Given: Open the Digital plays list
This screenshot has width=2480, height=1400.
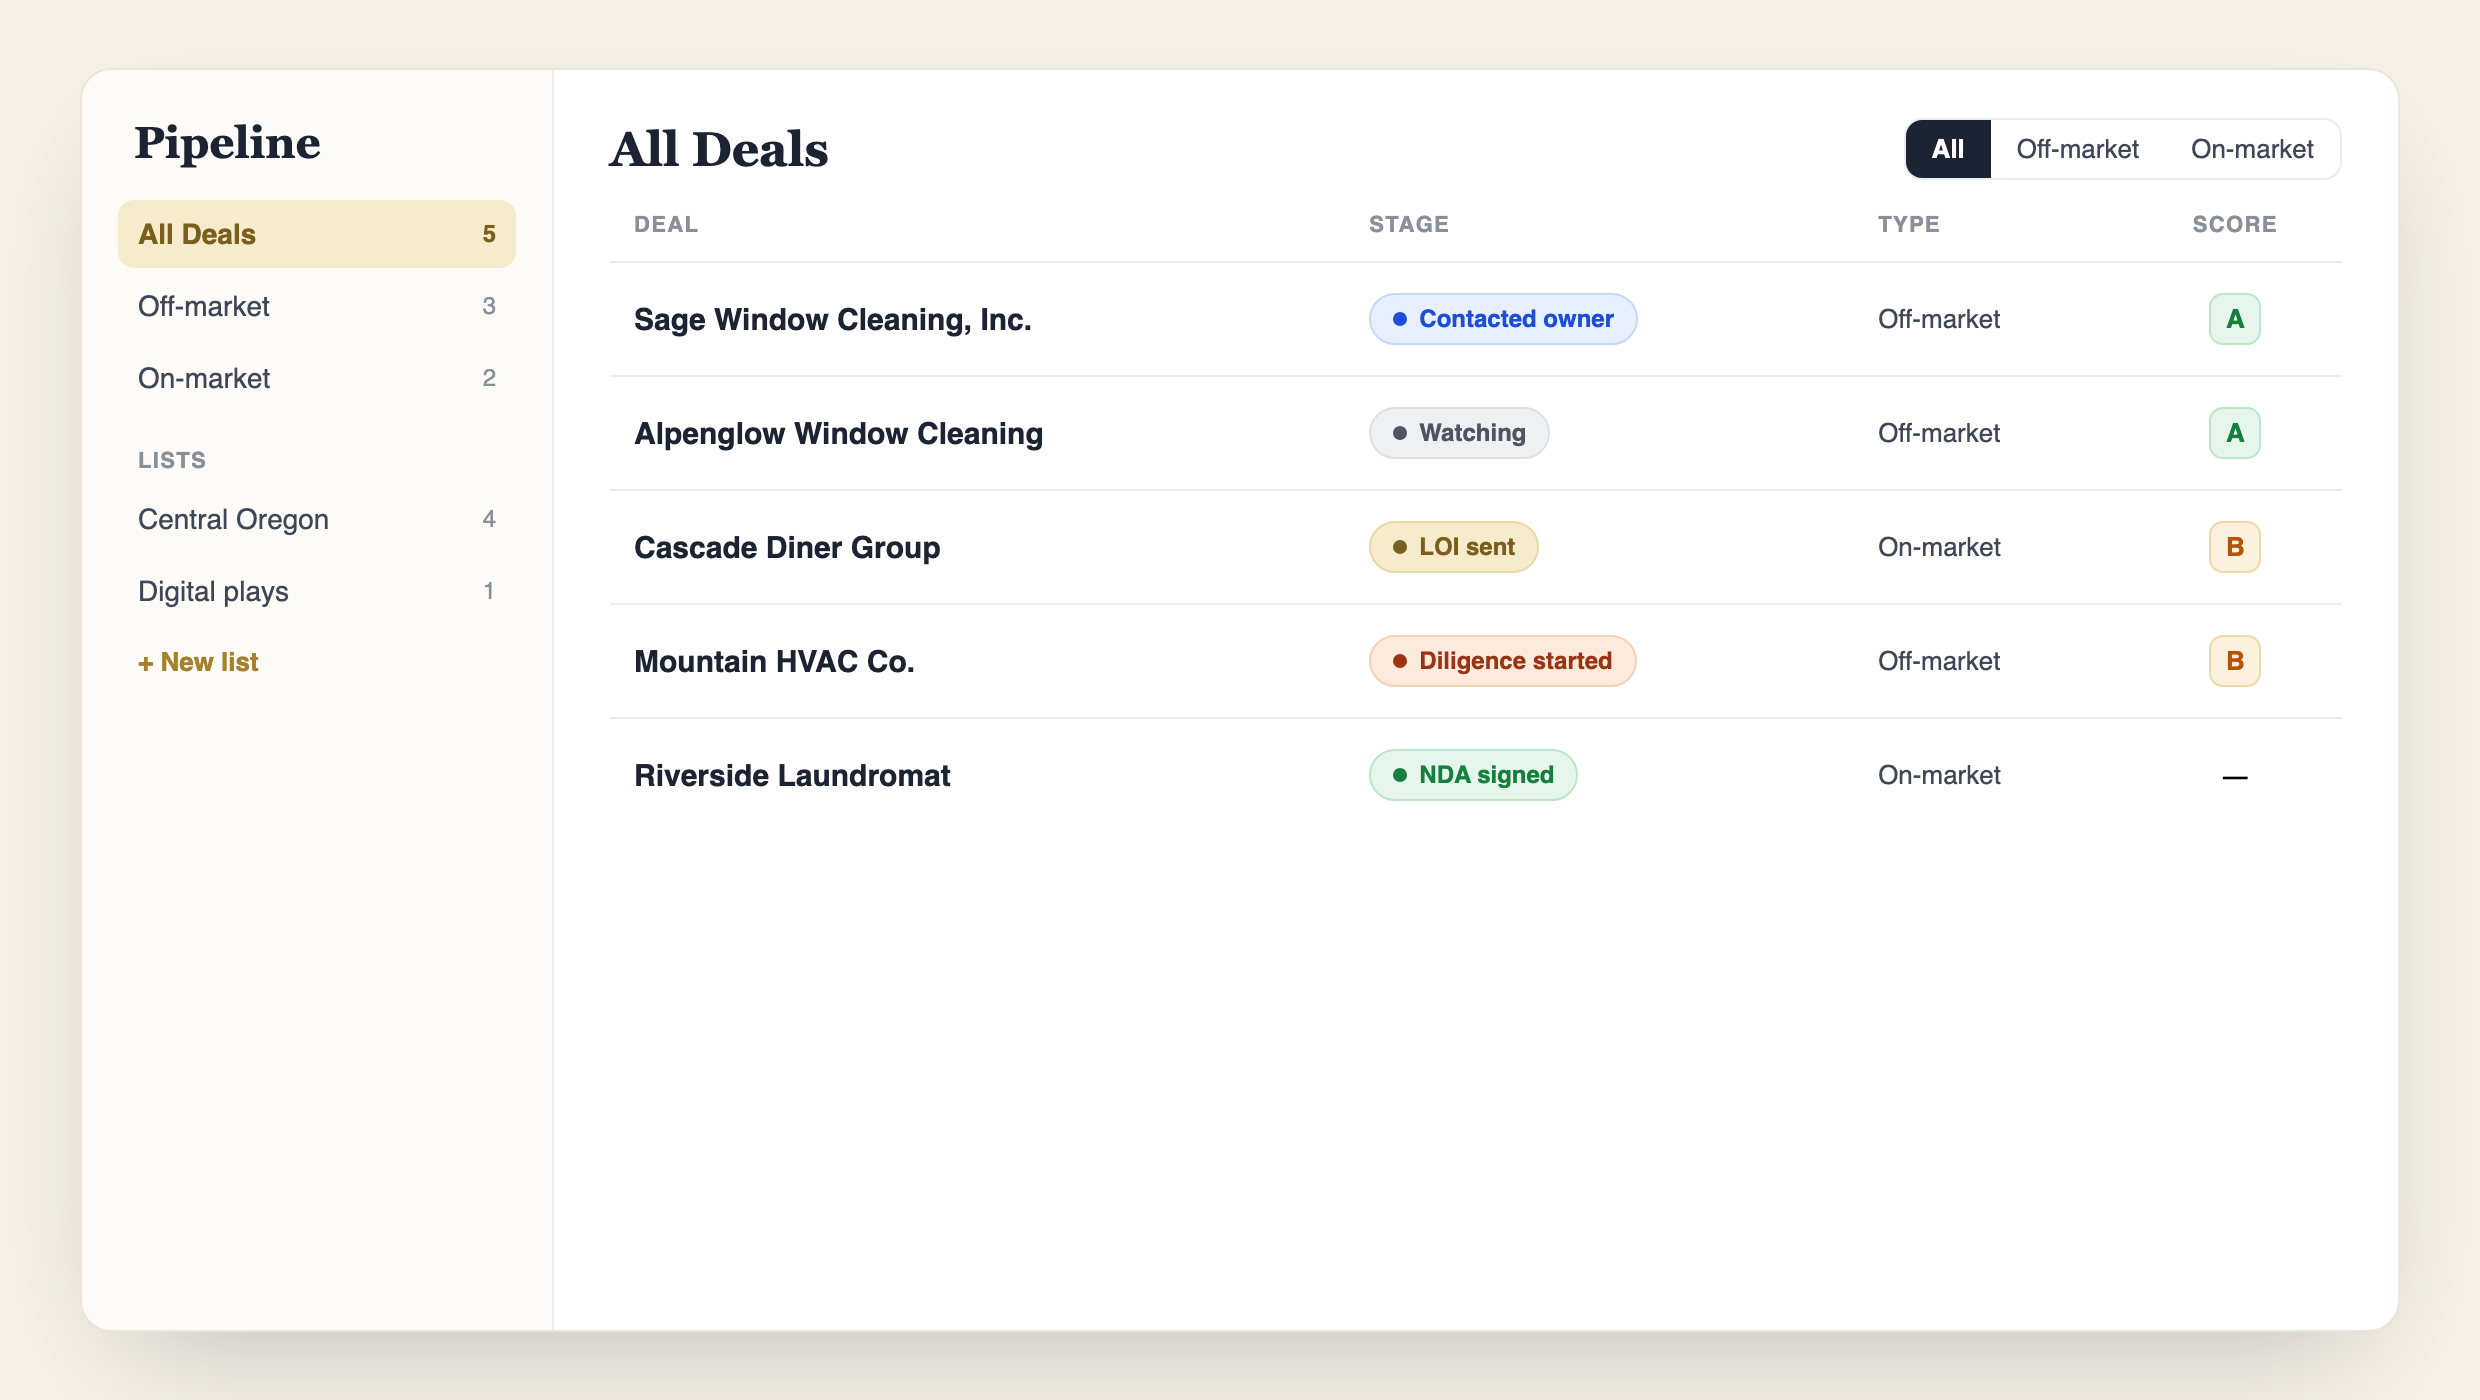Looking at the screenshot, I should (x=317, y=591).
